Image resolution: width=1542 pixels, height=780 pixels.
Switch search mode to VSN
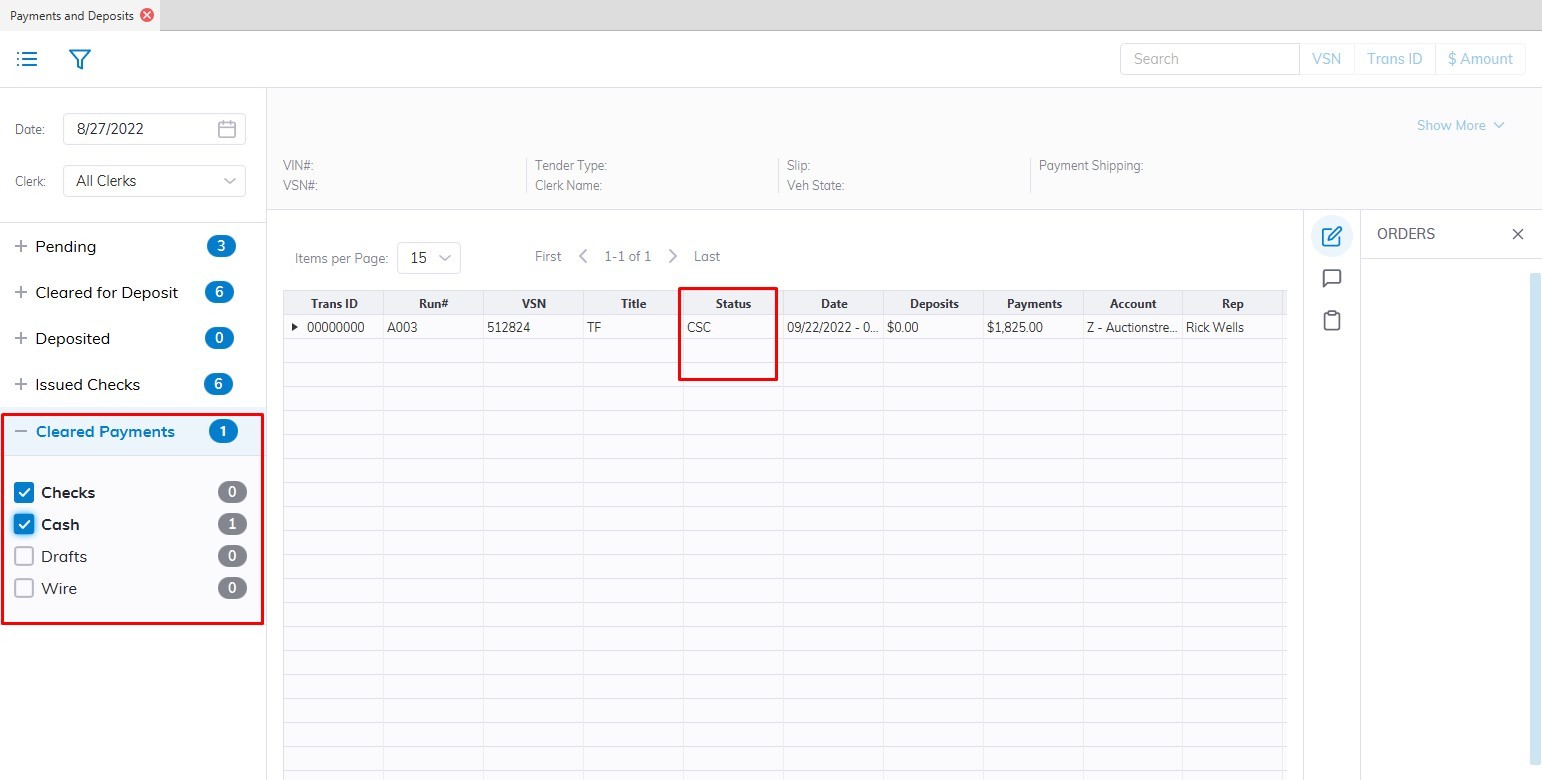1326,59
